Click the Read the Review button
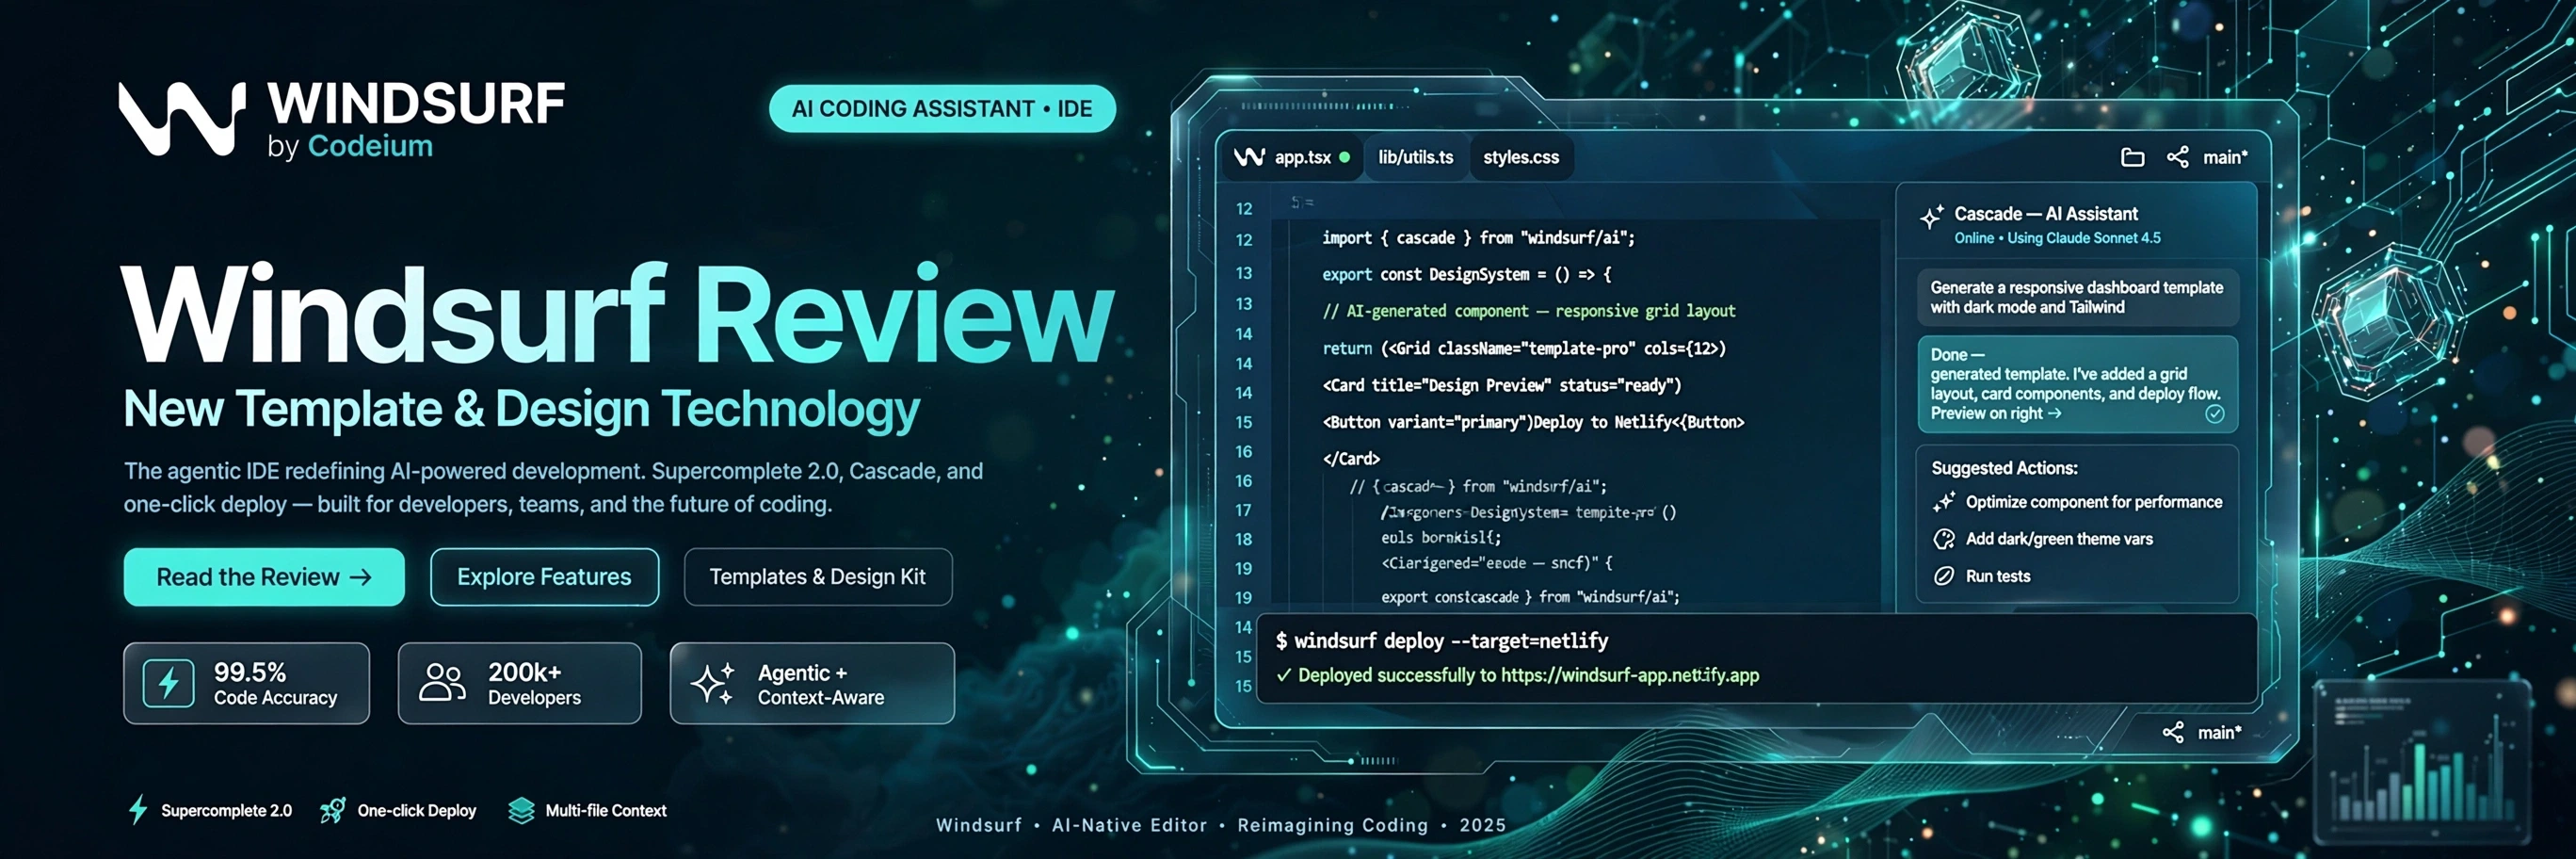The height and width of the screenshot is (859, 2576). click(264, 577)
